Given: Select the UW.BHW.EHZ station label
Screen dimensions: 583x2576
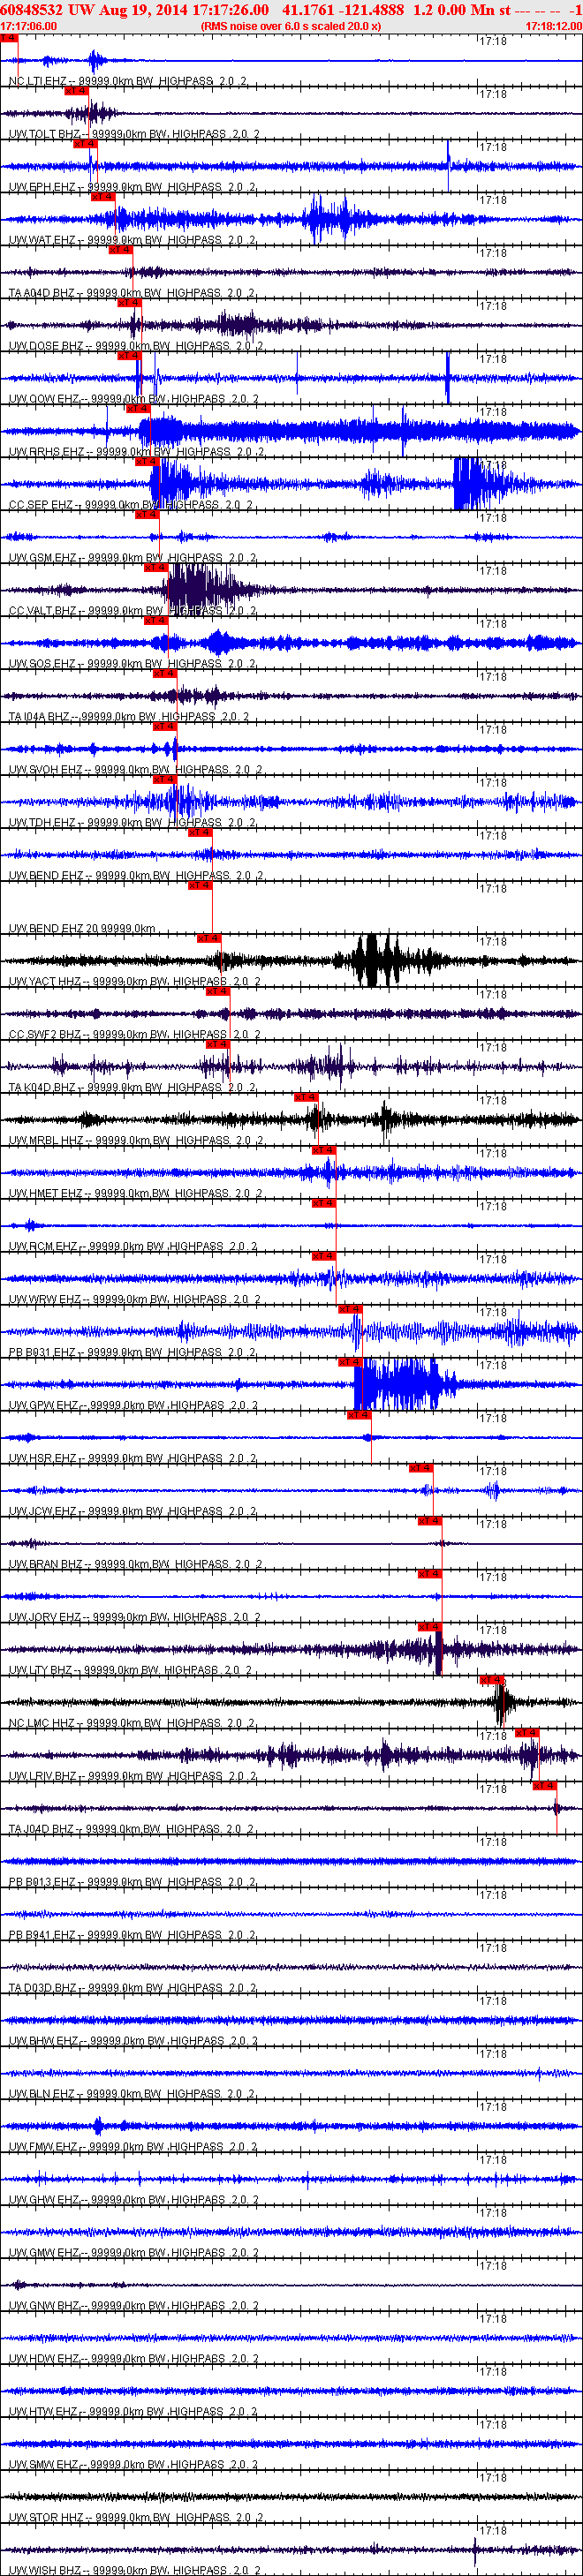Looking at the screenshot, I should click(x=133, y=2042).
